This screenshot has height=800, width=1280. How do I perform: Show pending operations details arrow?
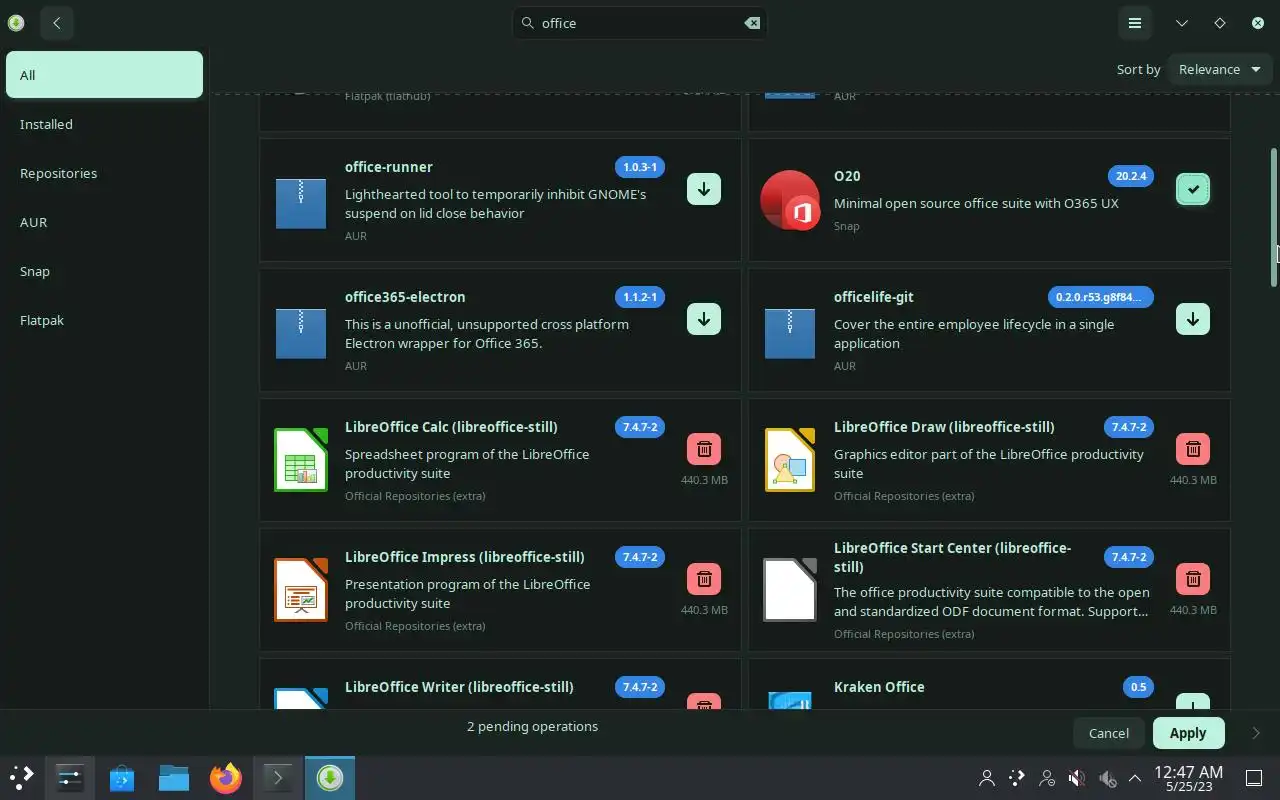pyautogui.click(x=1256, y=733)
